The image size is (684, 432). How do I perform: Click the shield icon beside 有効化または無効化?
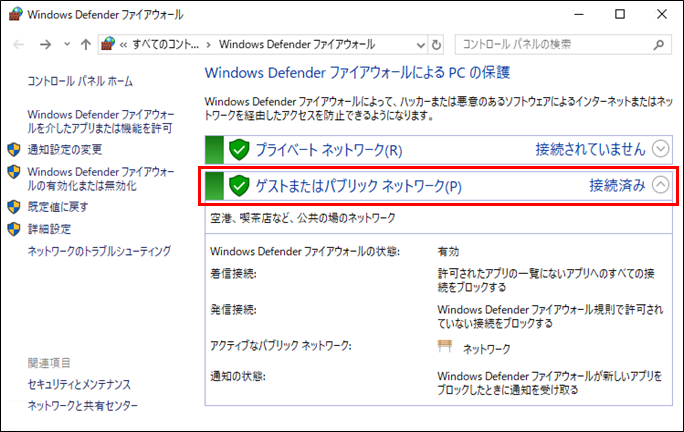click(x=14, y=172)
